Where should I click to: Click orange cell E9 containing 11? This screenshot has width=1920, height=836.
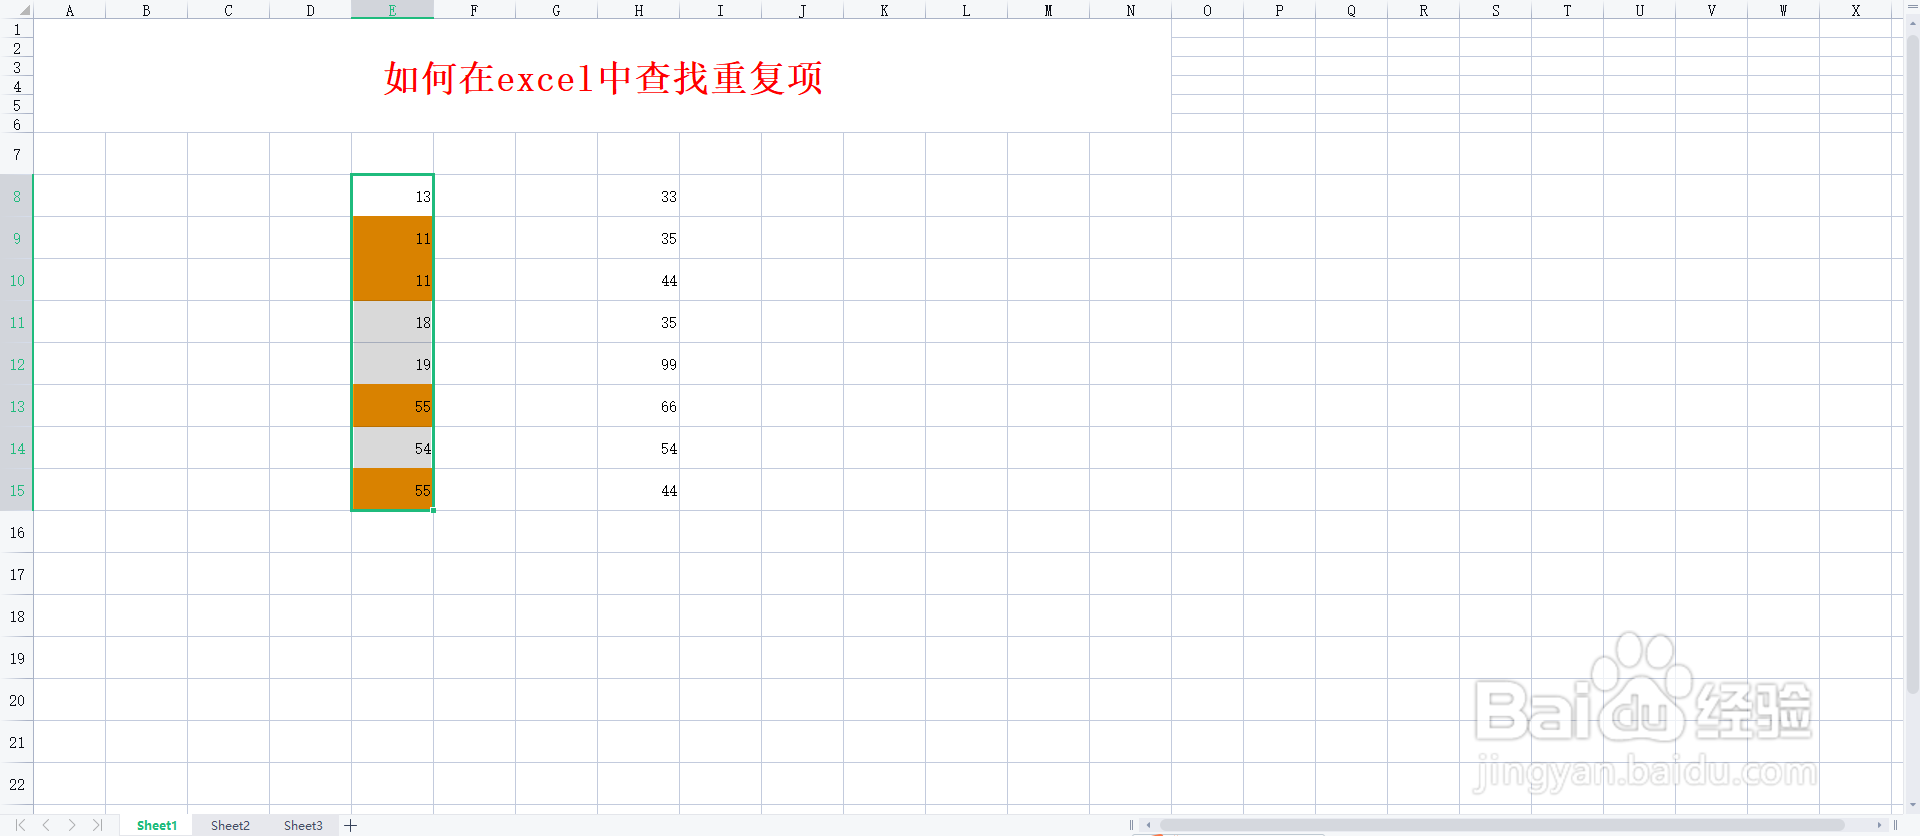(x=392, y=238)
